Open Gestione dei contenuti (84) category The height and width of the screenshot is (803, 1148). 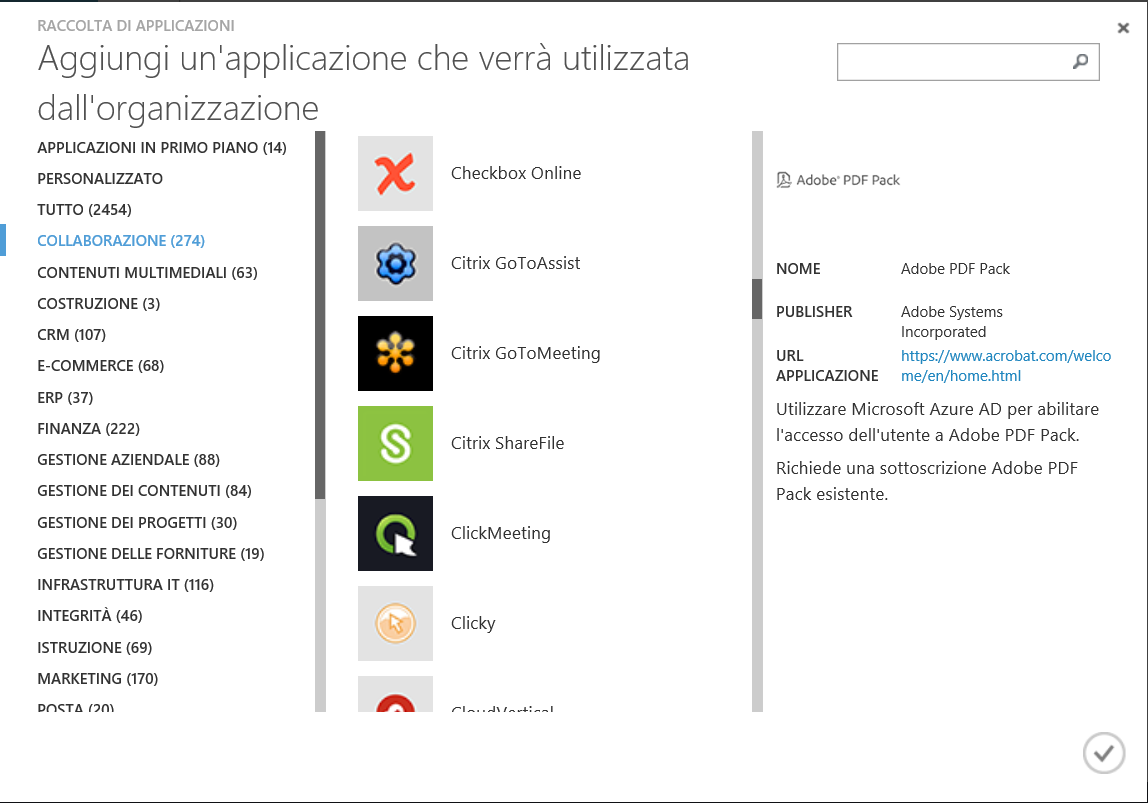[144, 490]
